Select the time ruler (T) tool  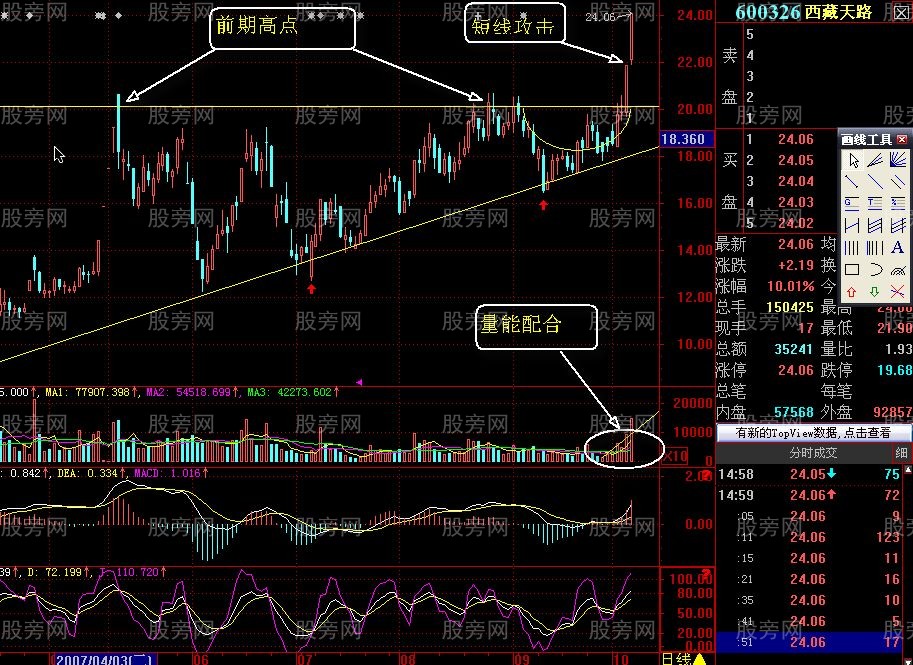click(x=873, y=202)
